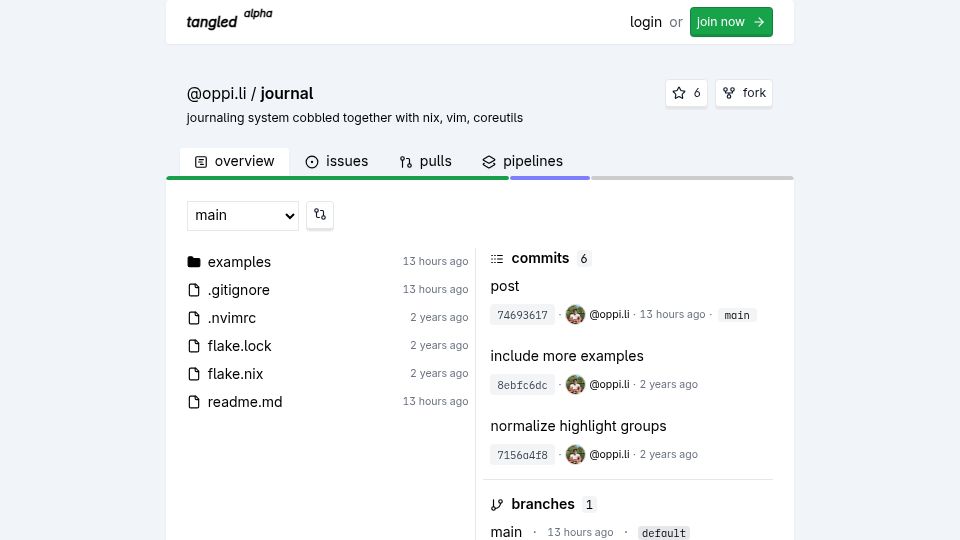The image size is (960, 540).
Task: Open the 'post' commit message
Action: pyautogui.click(x=504, y=287)
